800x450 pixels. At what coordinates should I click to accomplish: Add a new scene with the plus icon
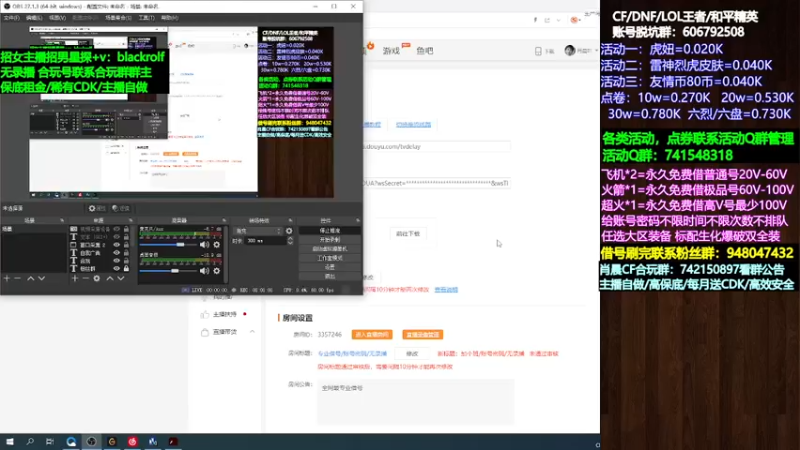click(x=7, y=278)
